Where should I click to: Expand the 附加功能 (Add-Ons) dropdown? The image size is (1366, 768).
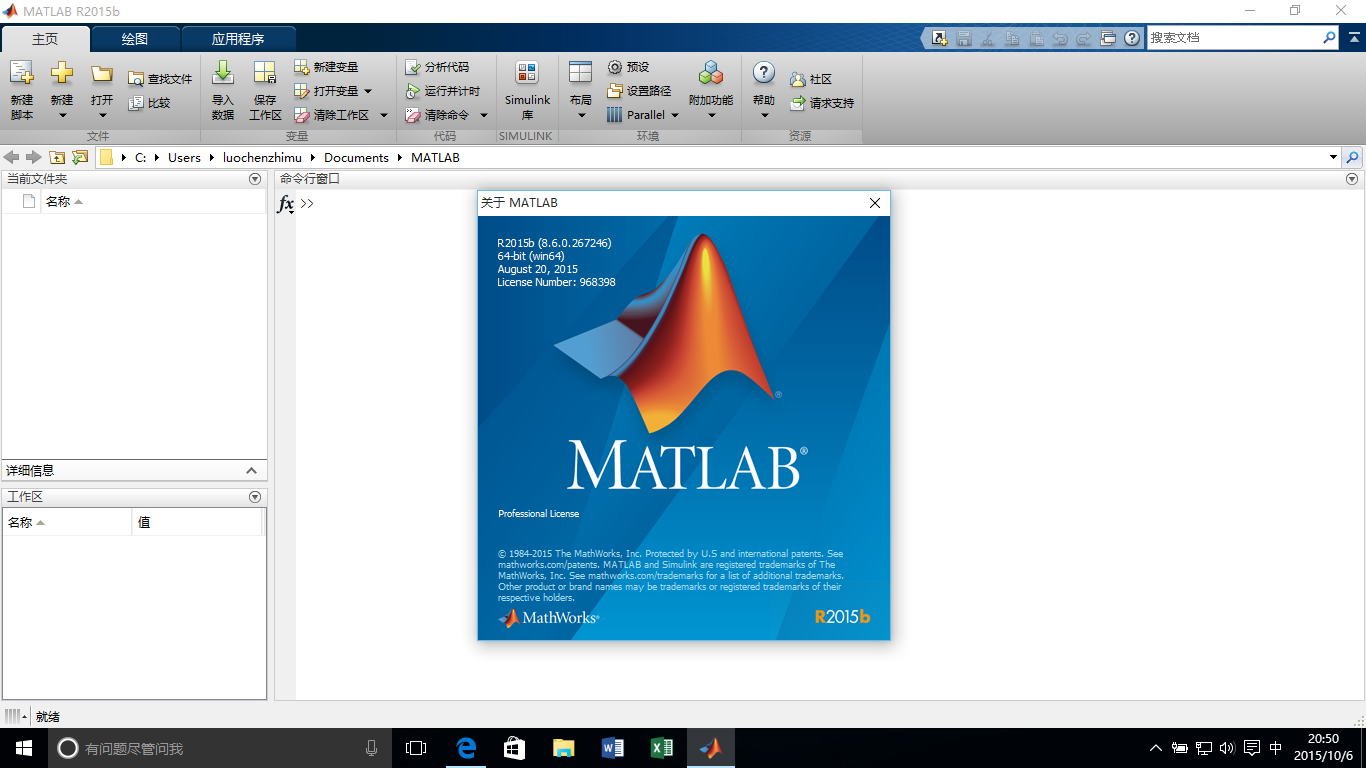[x=711, y=115]
